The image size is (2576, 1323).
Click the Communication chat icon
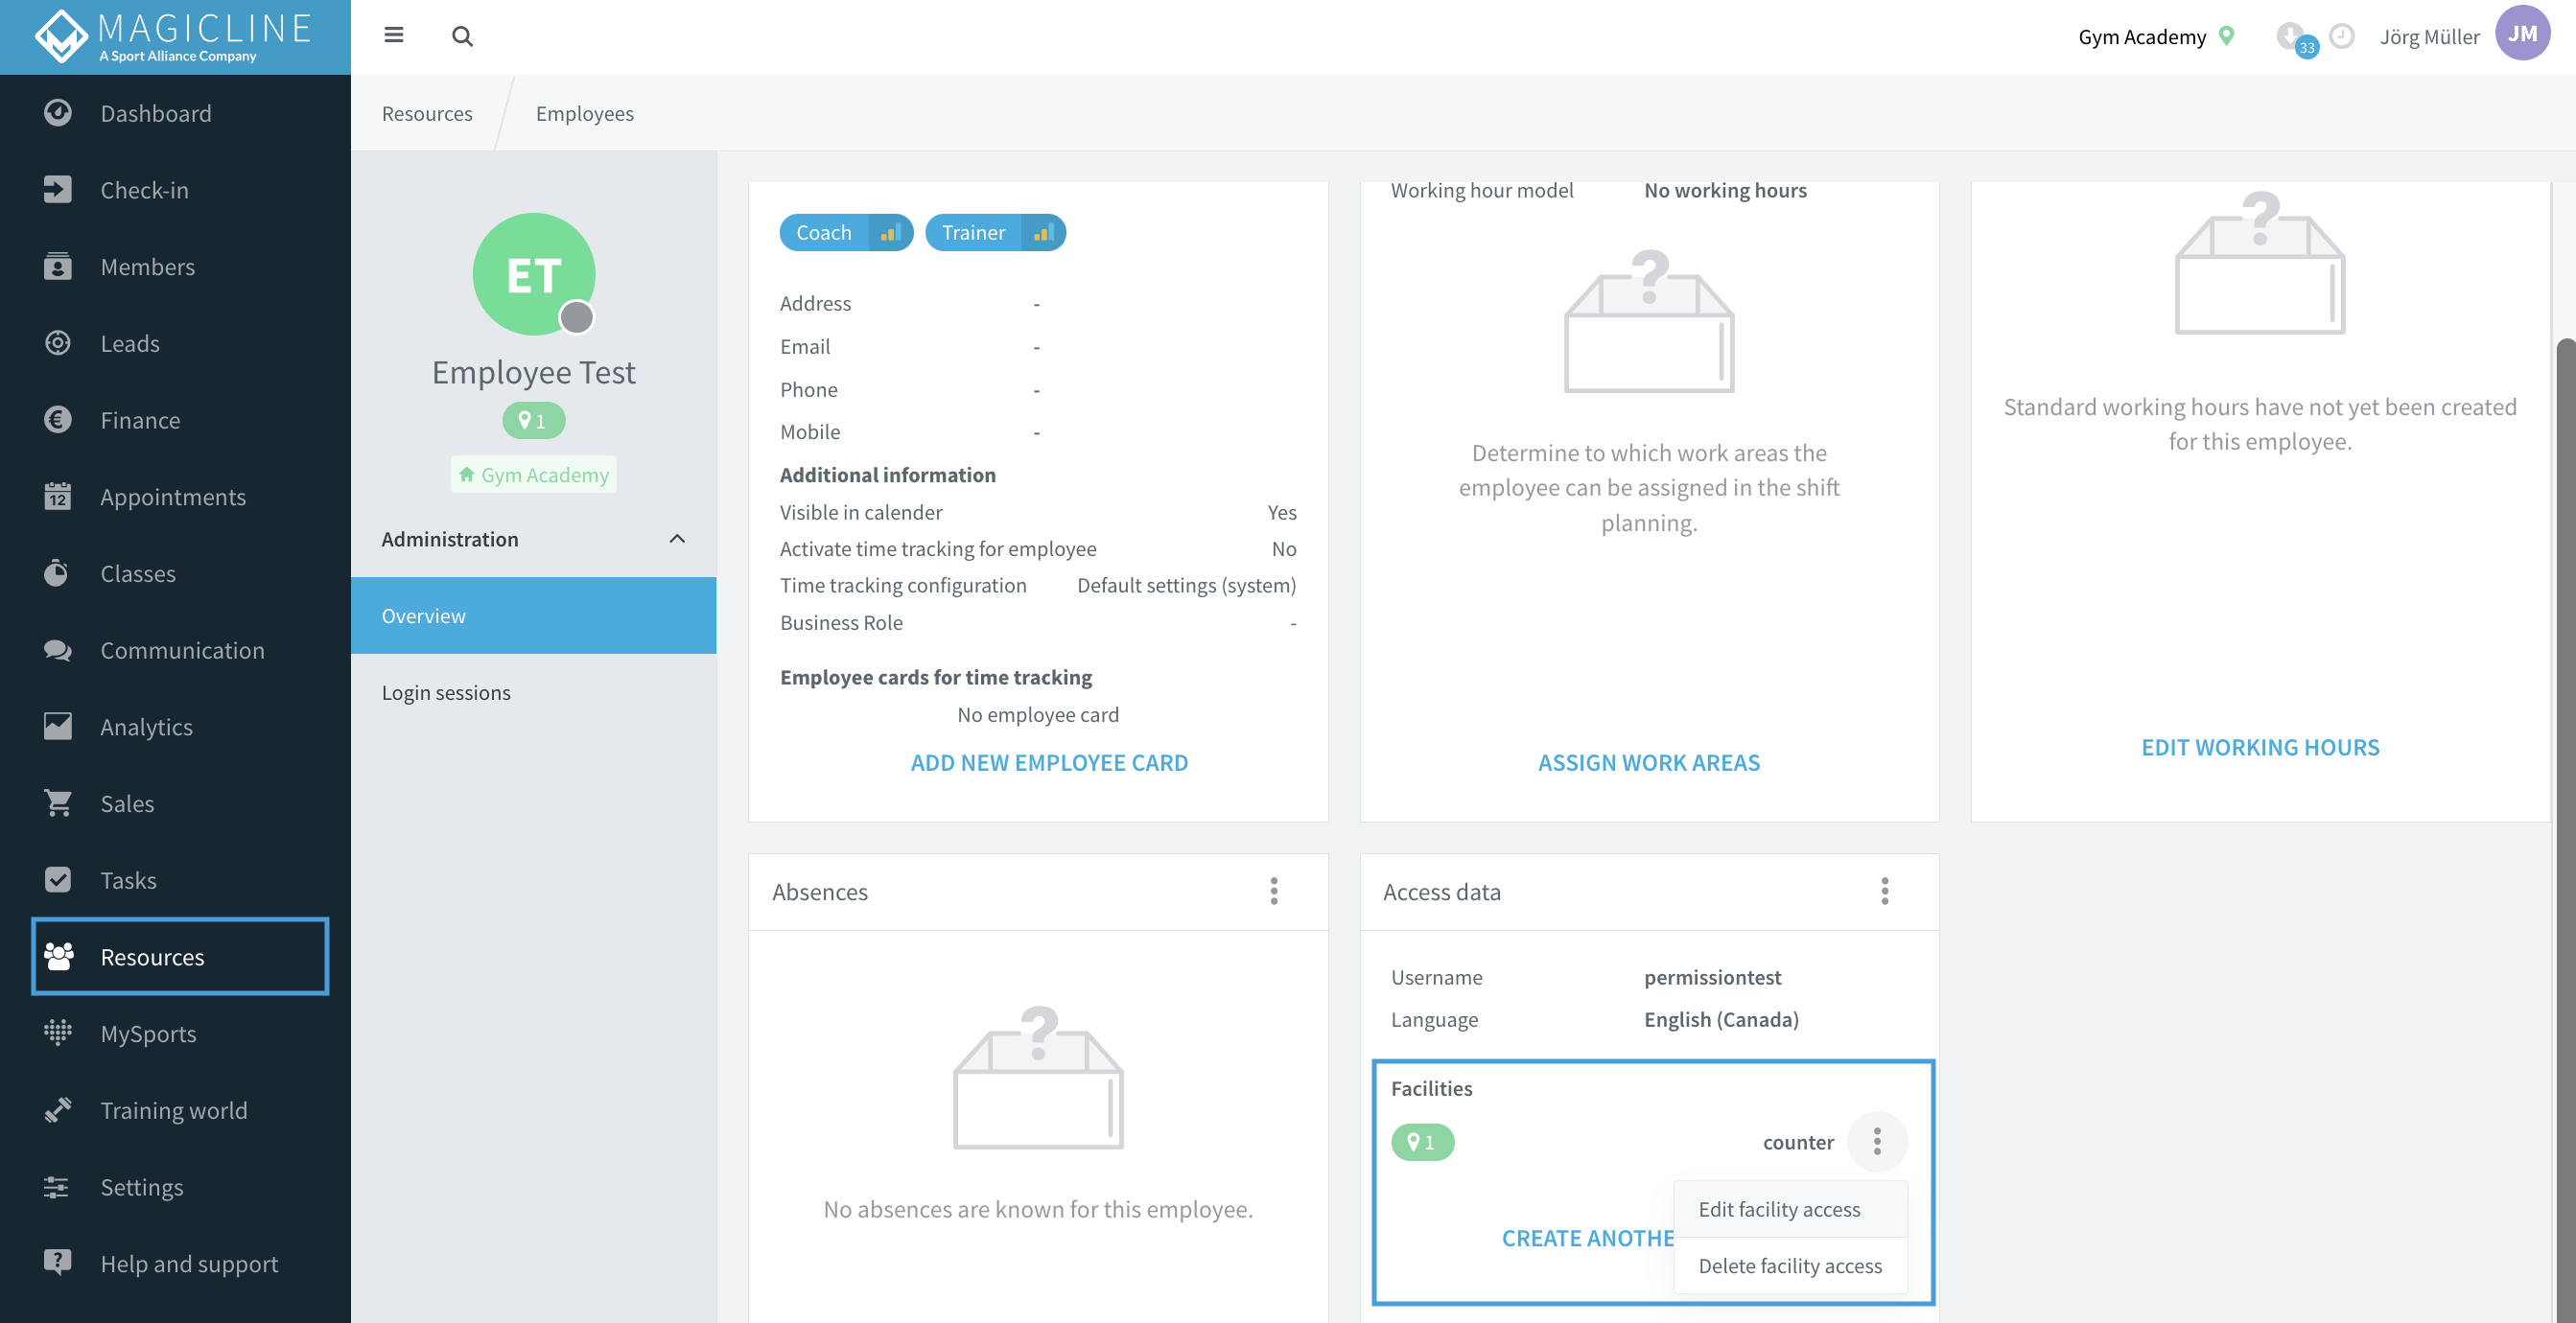coord(57,650)
